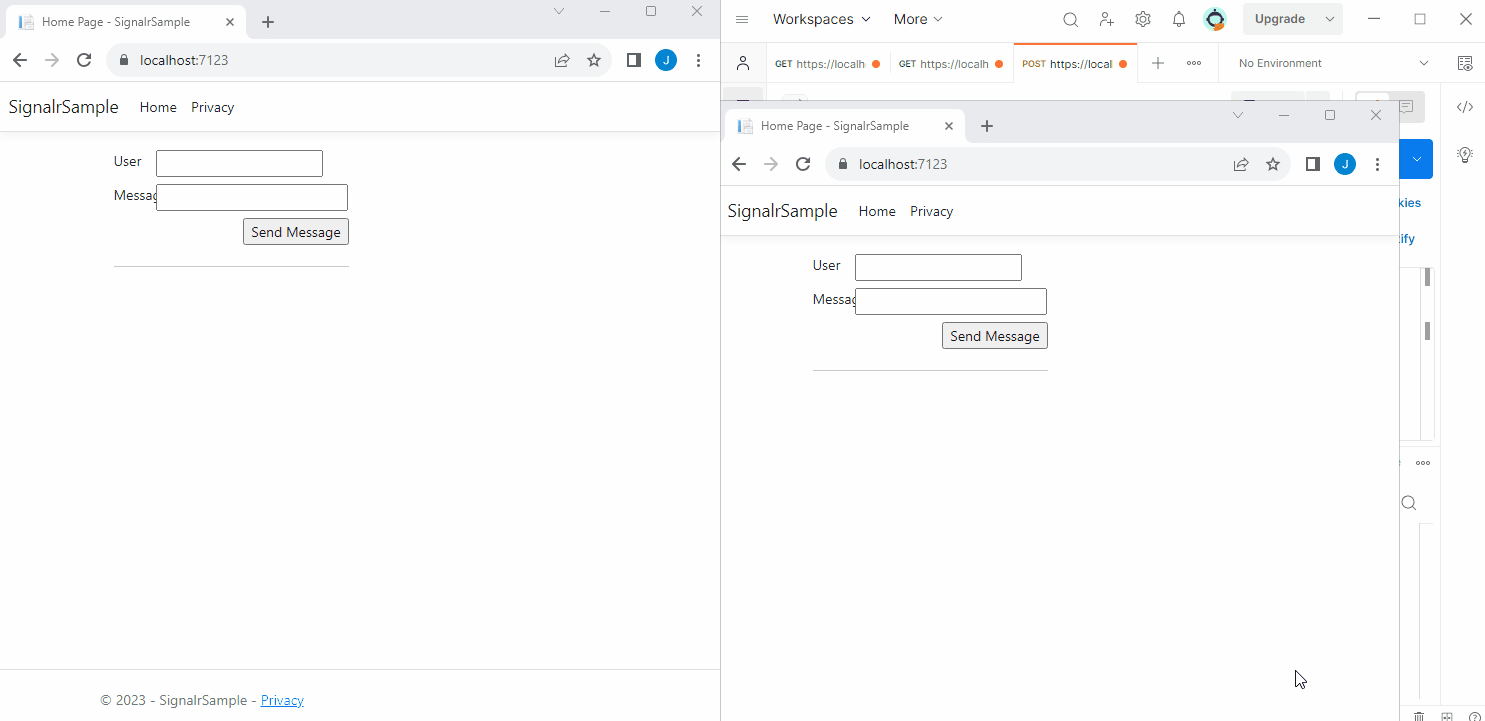Toggle the bookmark star for localhost:7123

[1272, 163]
